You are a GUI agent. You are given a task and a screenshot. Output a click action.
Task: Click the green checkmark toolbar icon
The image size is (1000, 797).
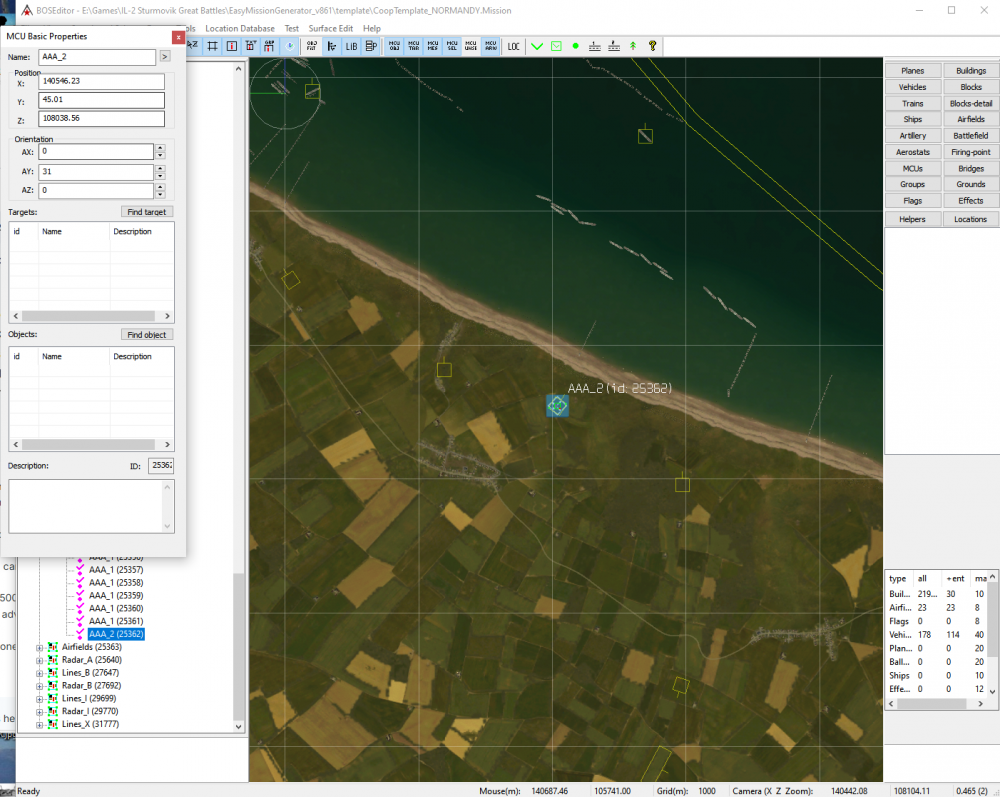click(x=537, y=46)
